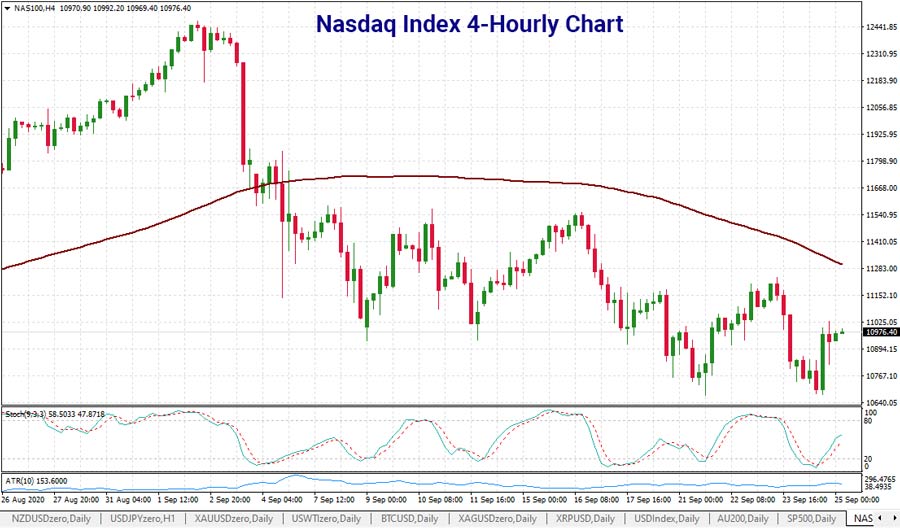Click the 11925.95 price axis value
This screenshot has height=528, width=900.
click(882, 134)
